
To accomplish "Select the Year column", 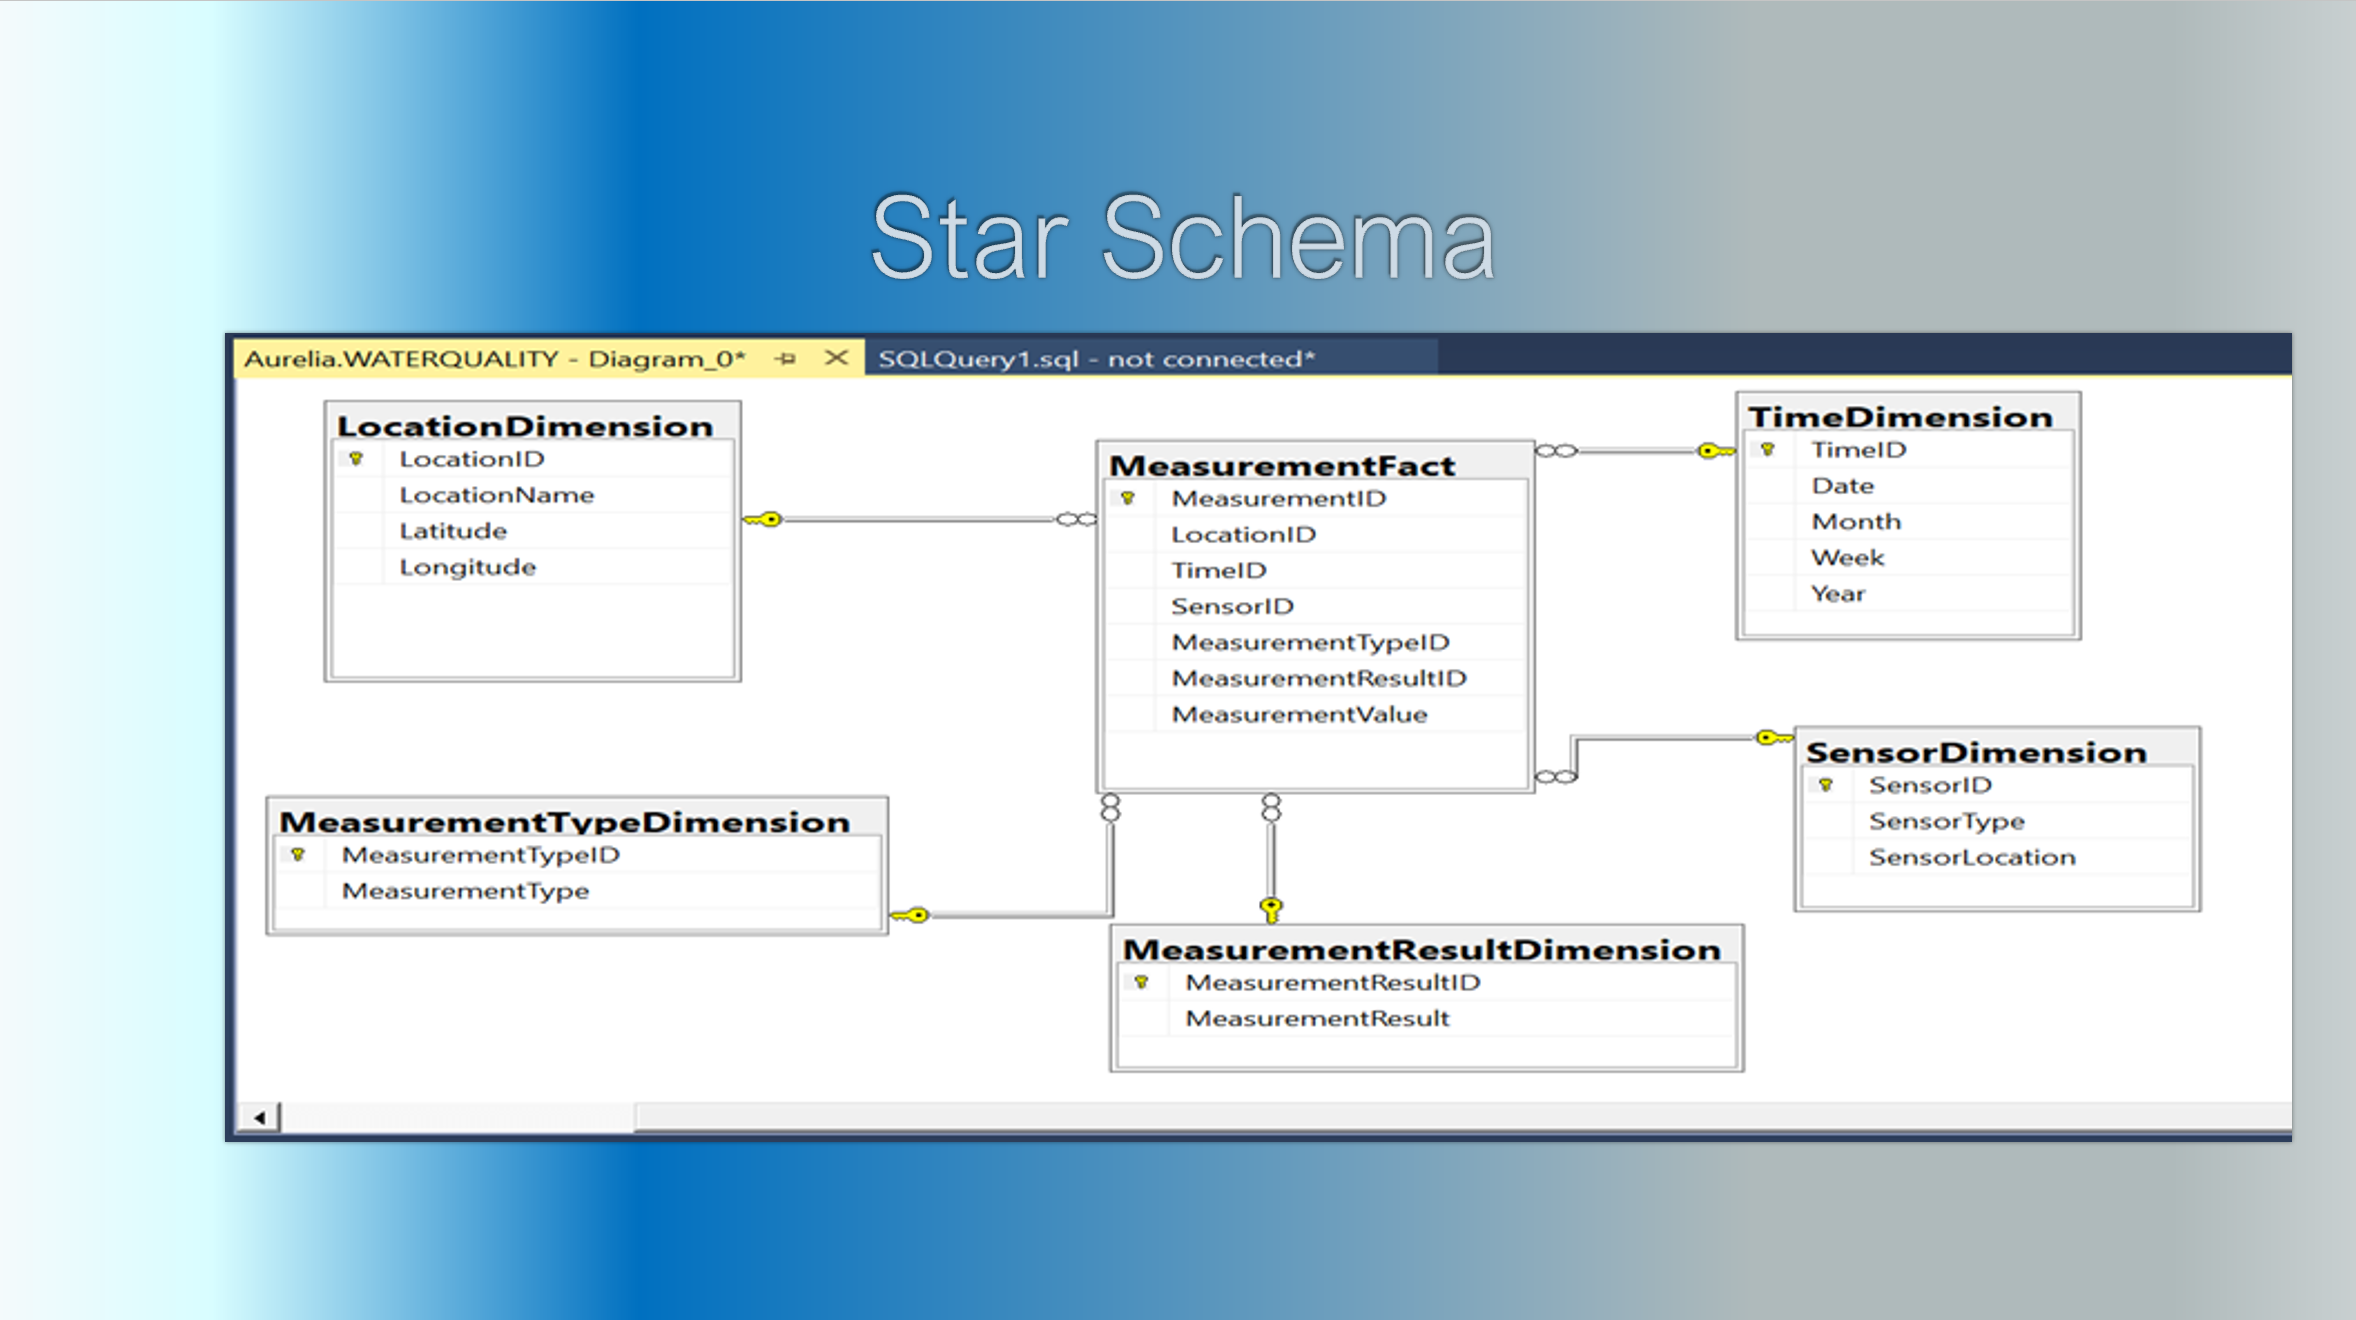I will (x=1908, y=594).
